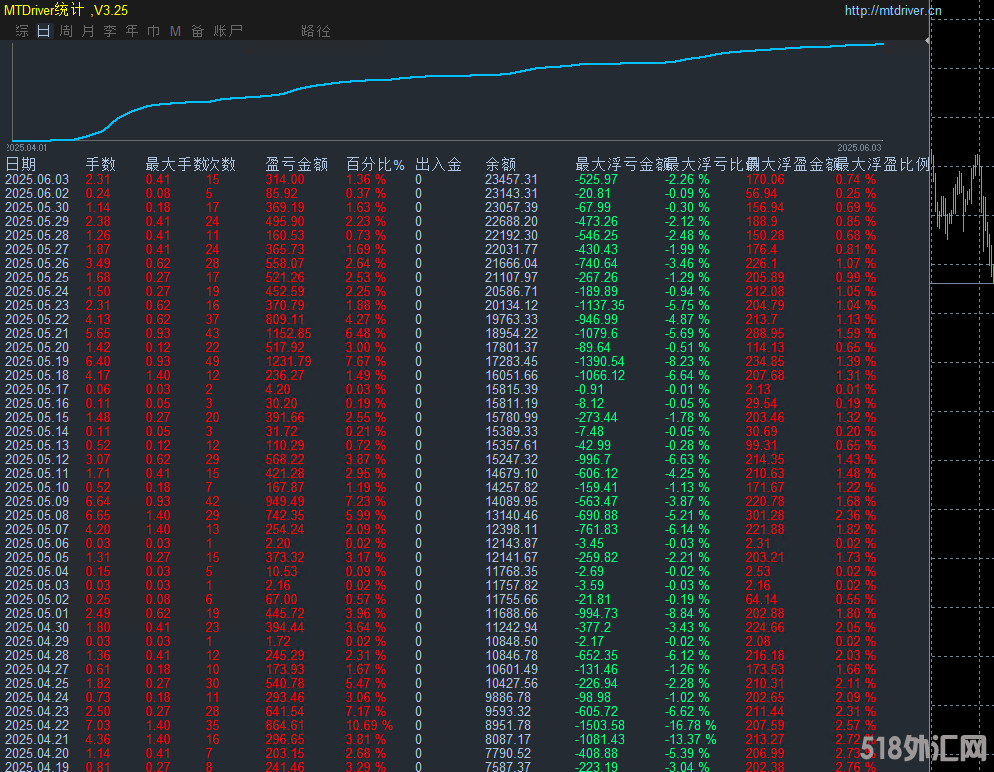Click the 日期 column header
This screenshot has width=994, height=772.
pos(20,165)
